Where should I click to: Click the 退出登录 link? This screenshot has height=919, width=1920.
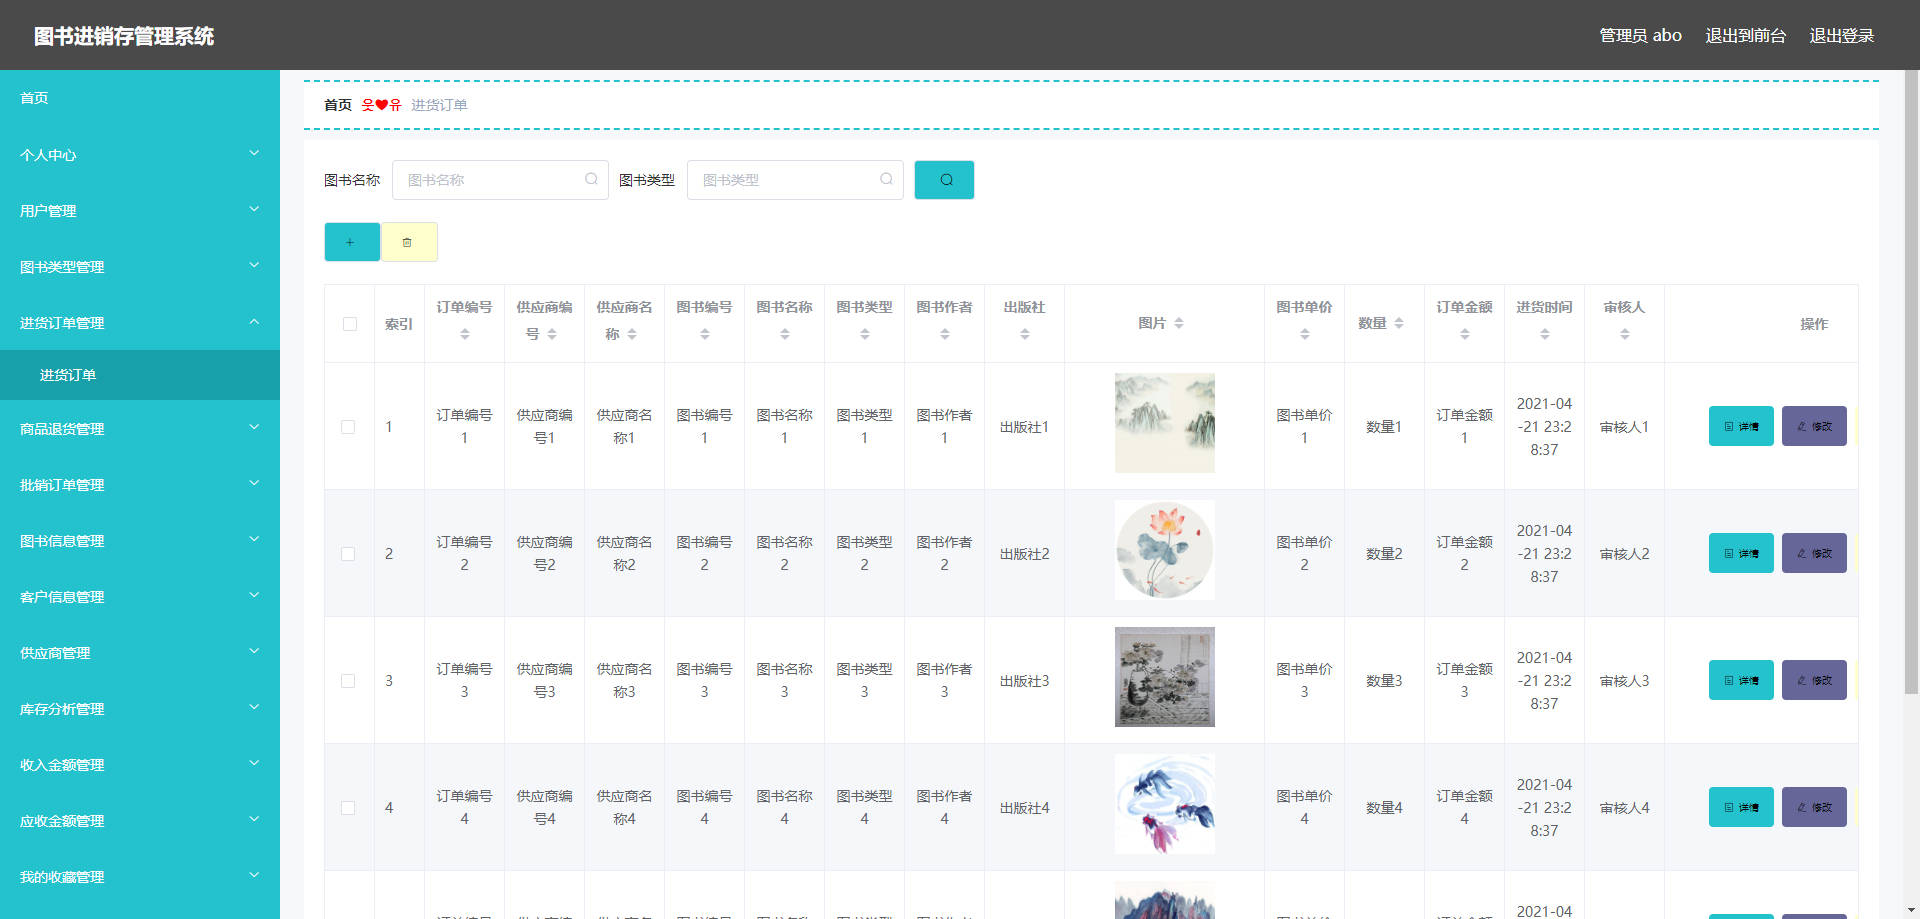pos(1842,36)
